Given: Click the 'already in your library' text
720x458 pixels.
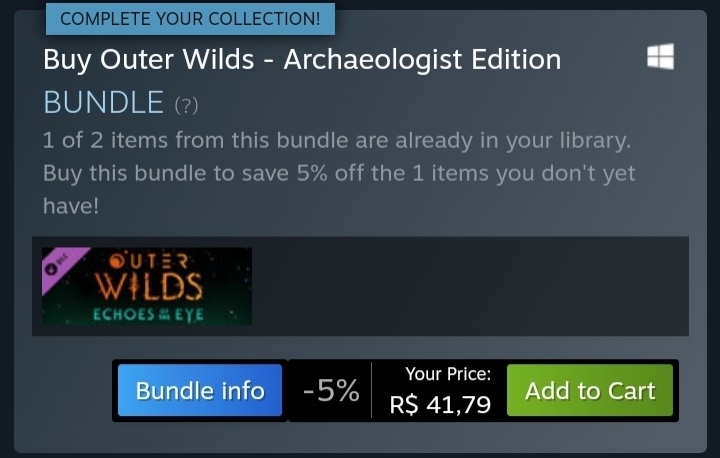Looking at the screenshot, I should pyautogui.click(x=513, y=140).
